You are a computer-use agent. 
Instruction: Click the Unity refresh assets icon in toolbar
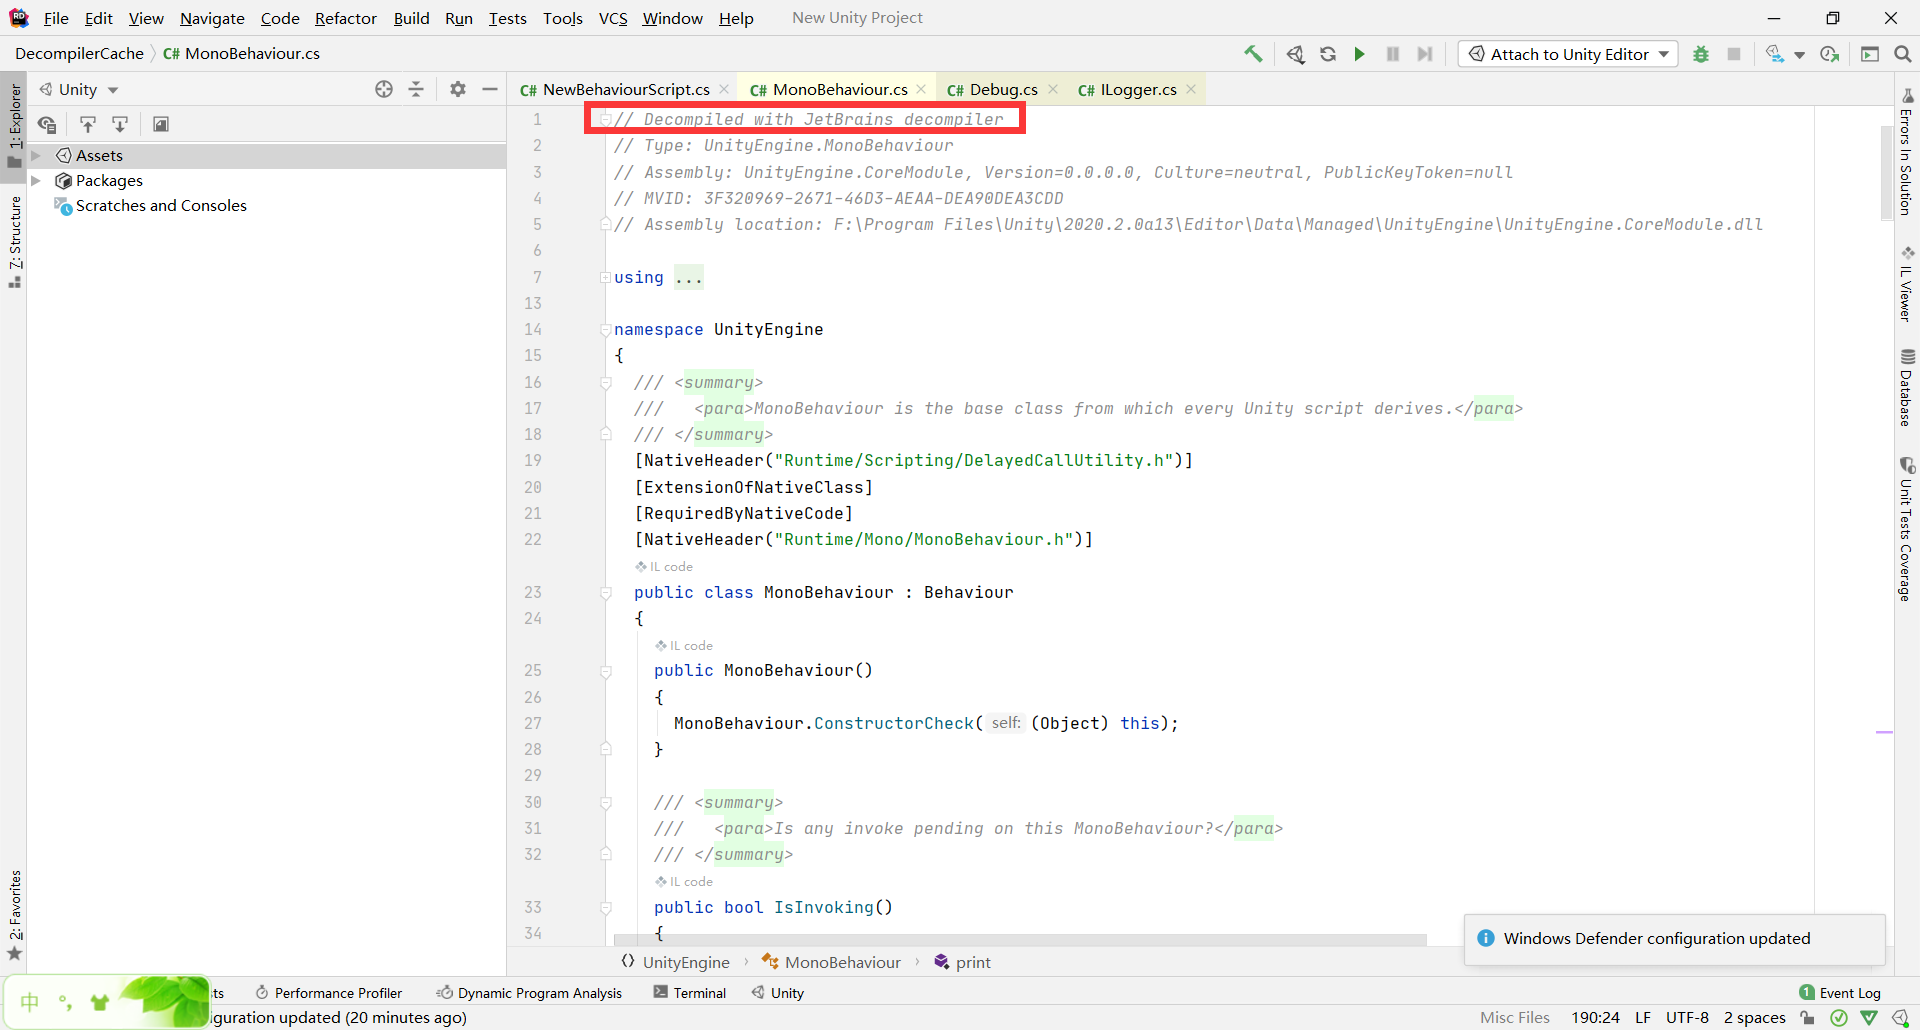pos(1328,54)
